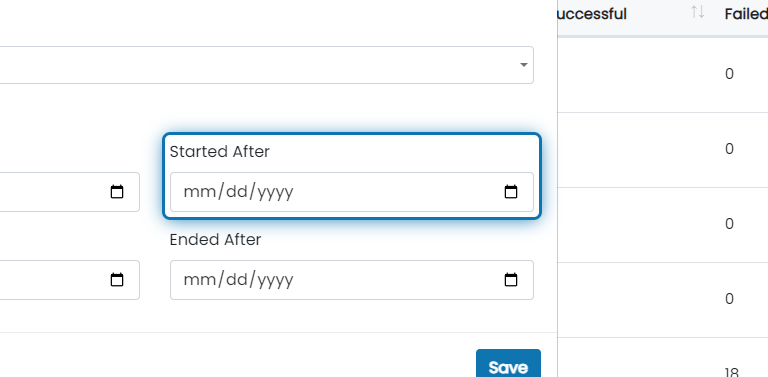Click the Started After label

coord(219,152)
